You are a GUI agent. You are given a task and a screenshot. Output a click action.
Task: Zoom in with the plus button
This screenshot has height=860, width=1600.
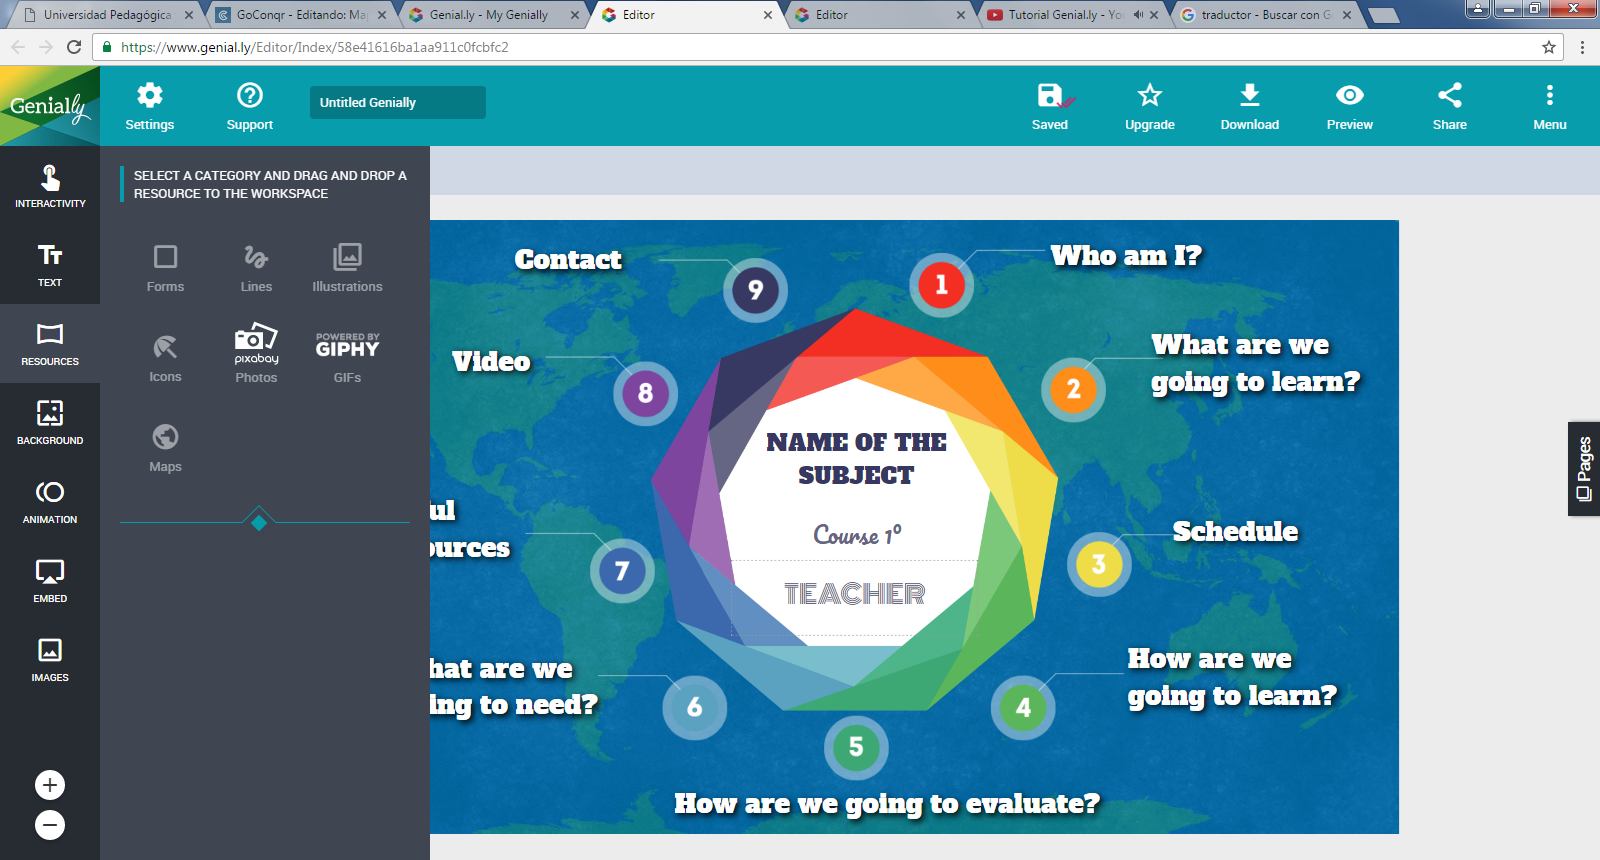click(x=50, y=785)
